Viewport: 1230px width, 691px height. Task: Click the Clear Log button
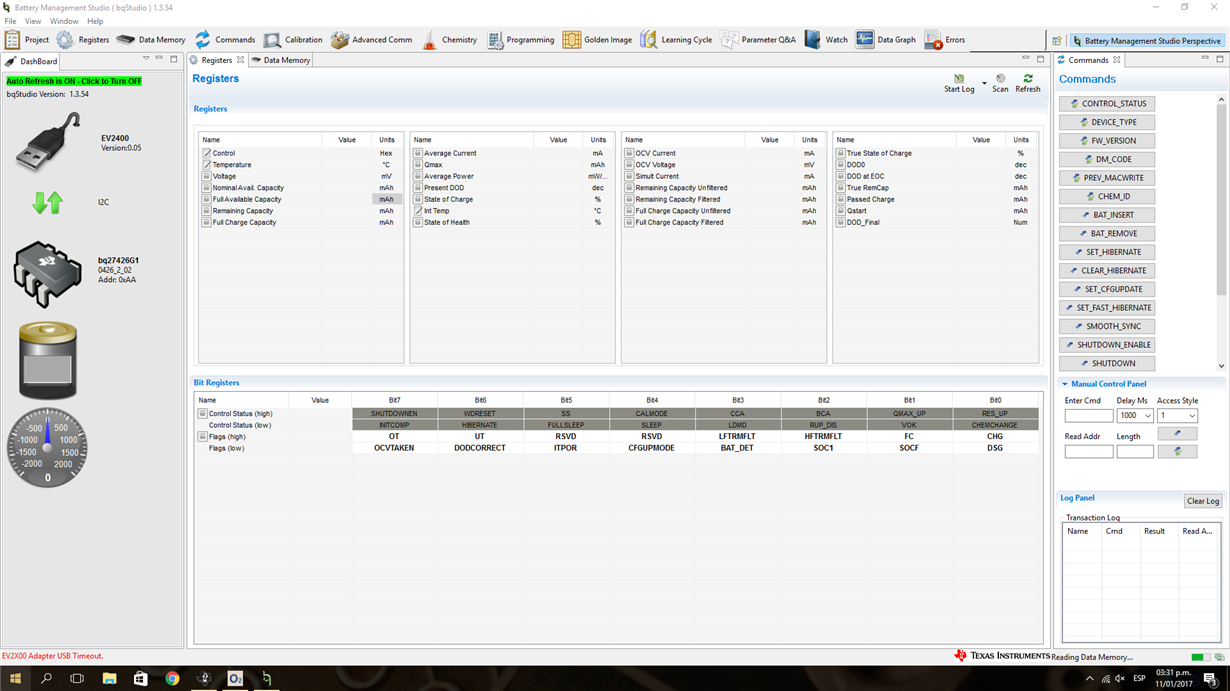(1202, 501)
